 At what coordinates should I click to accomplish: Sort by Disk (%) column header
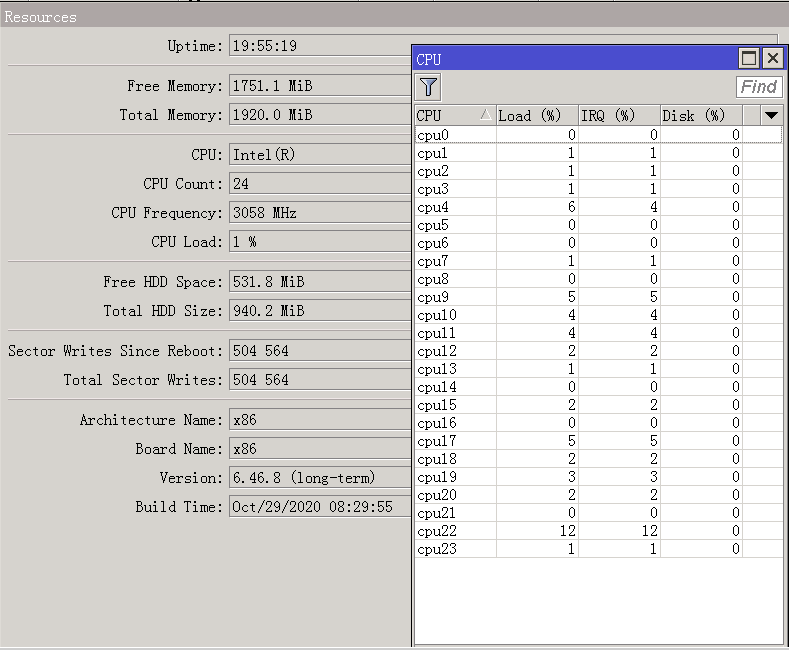coord(700,116)
